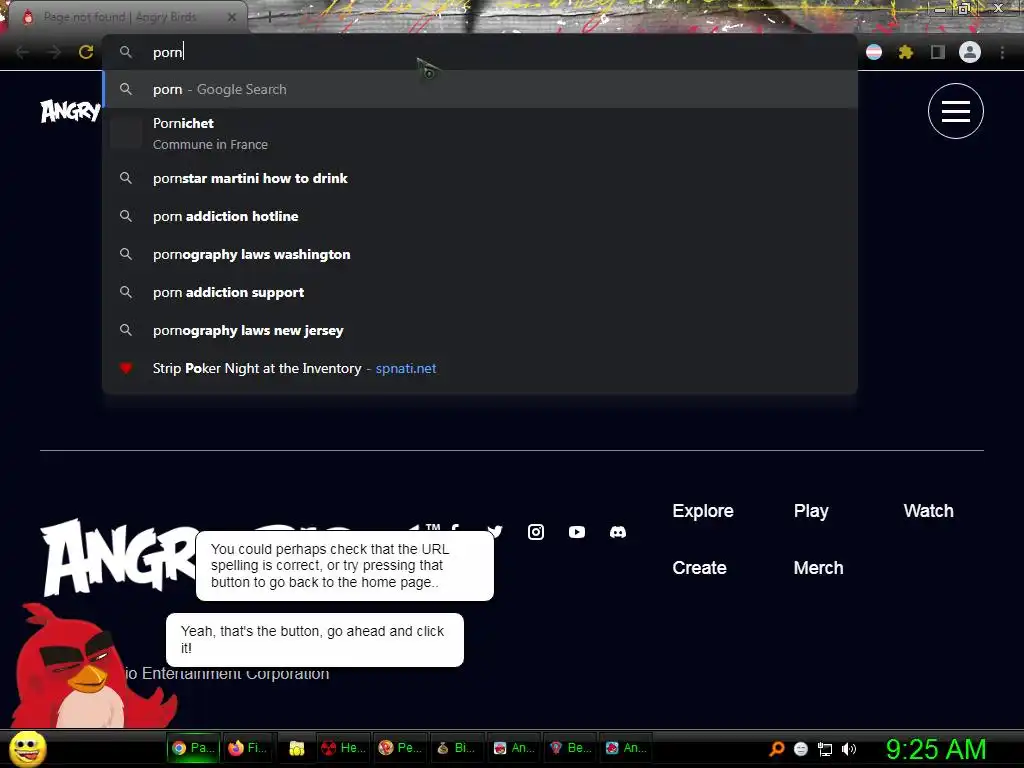
Task: Click the Angry Birds logo in page header
Action: coord(71,111)
